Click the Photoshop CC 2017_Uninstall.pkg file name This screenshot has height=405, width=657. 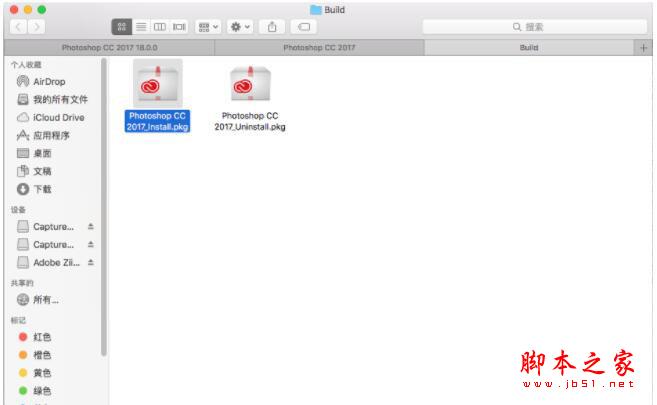click(x=250, y=121)
